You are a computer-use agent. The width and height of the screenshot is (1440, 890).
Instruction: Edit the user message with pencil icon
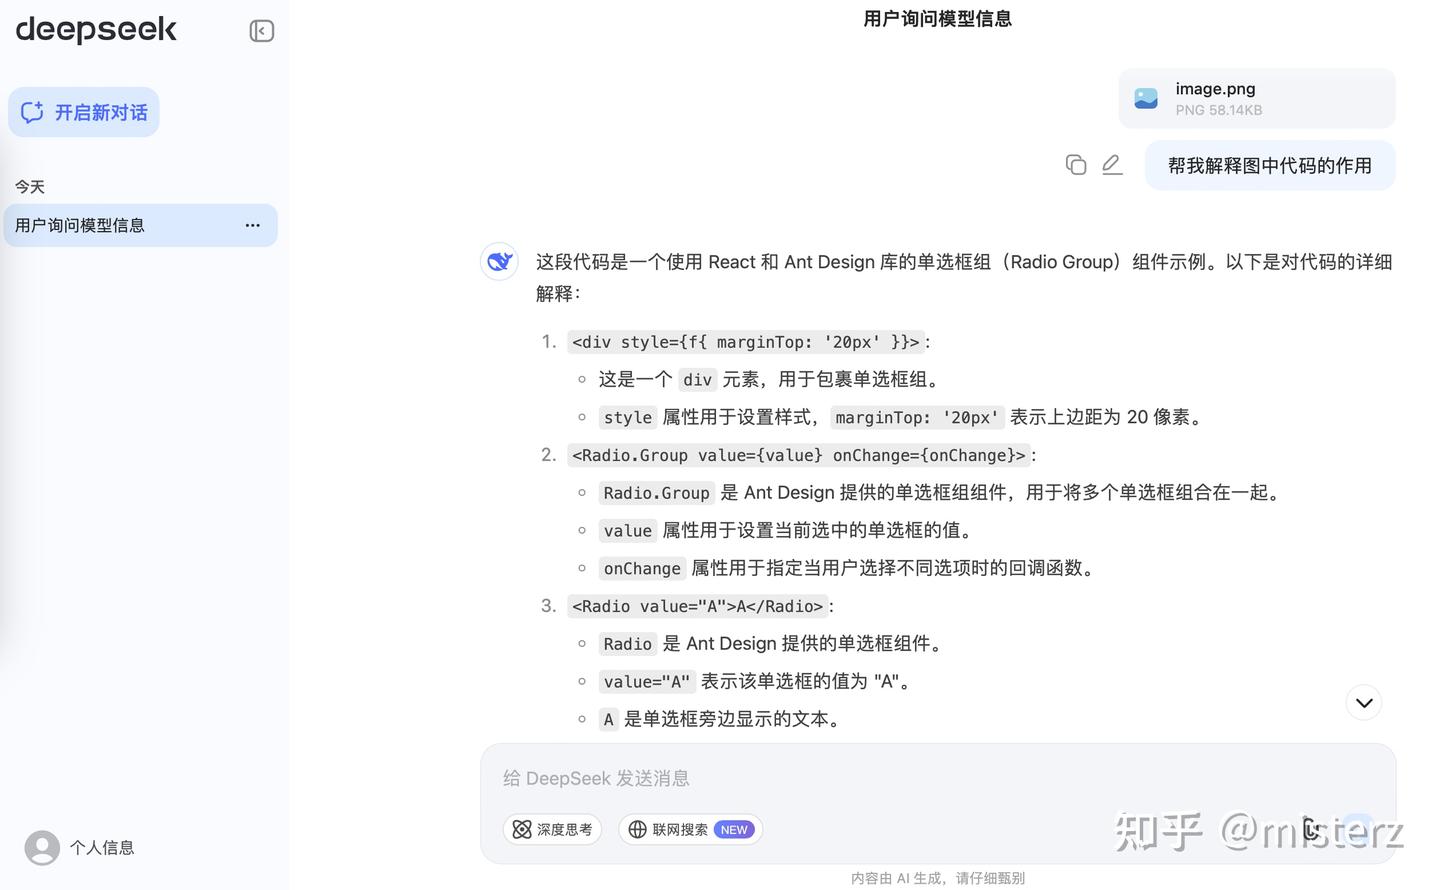coord(1112,165)
